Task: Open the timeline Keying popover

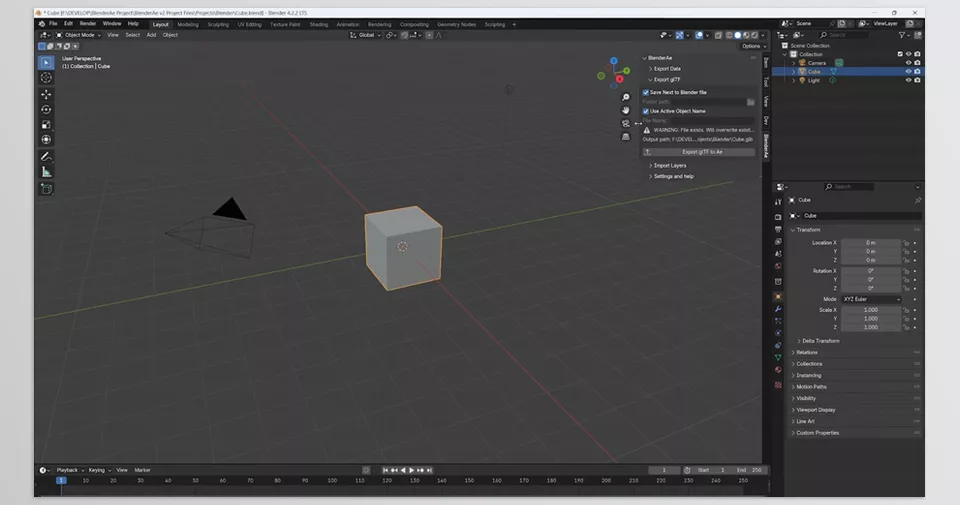Action: [99, 470]
